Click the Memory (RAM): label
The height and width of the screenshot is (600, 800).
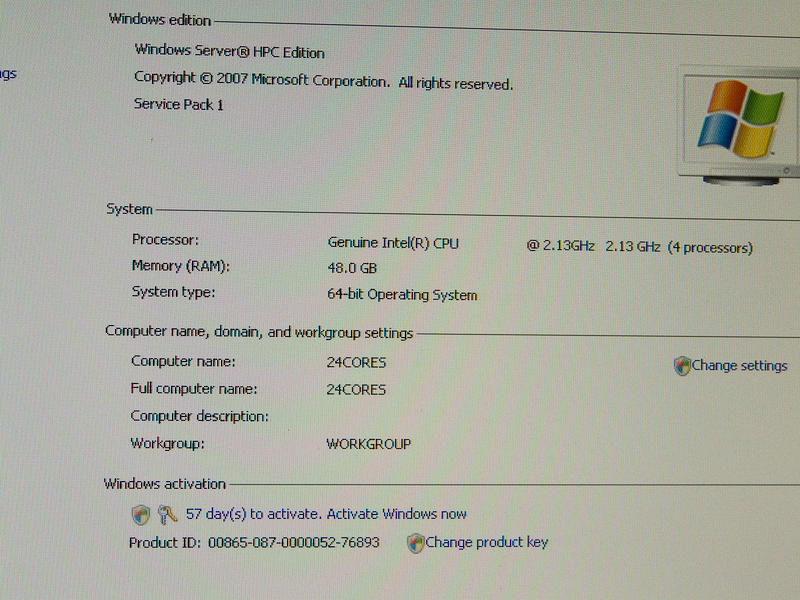181,266
